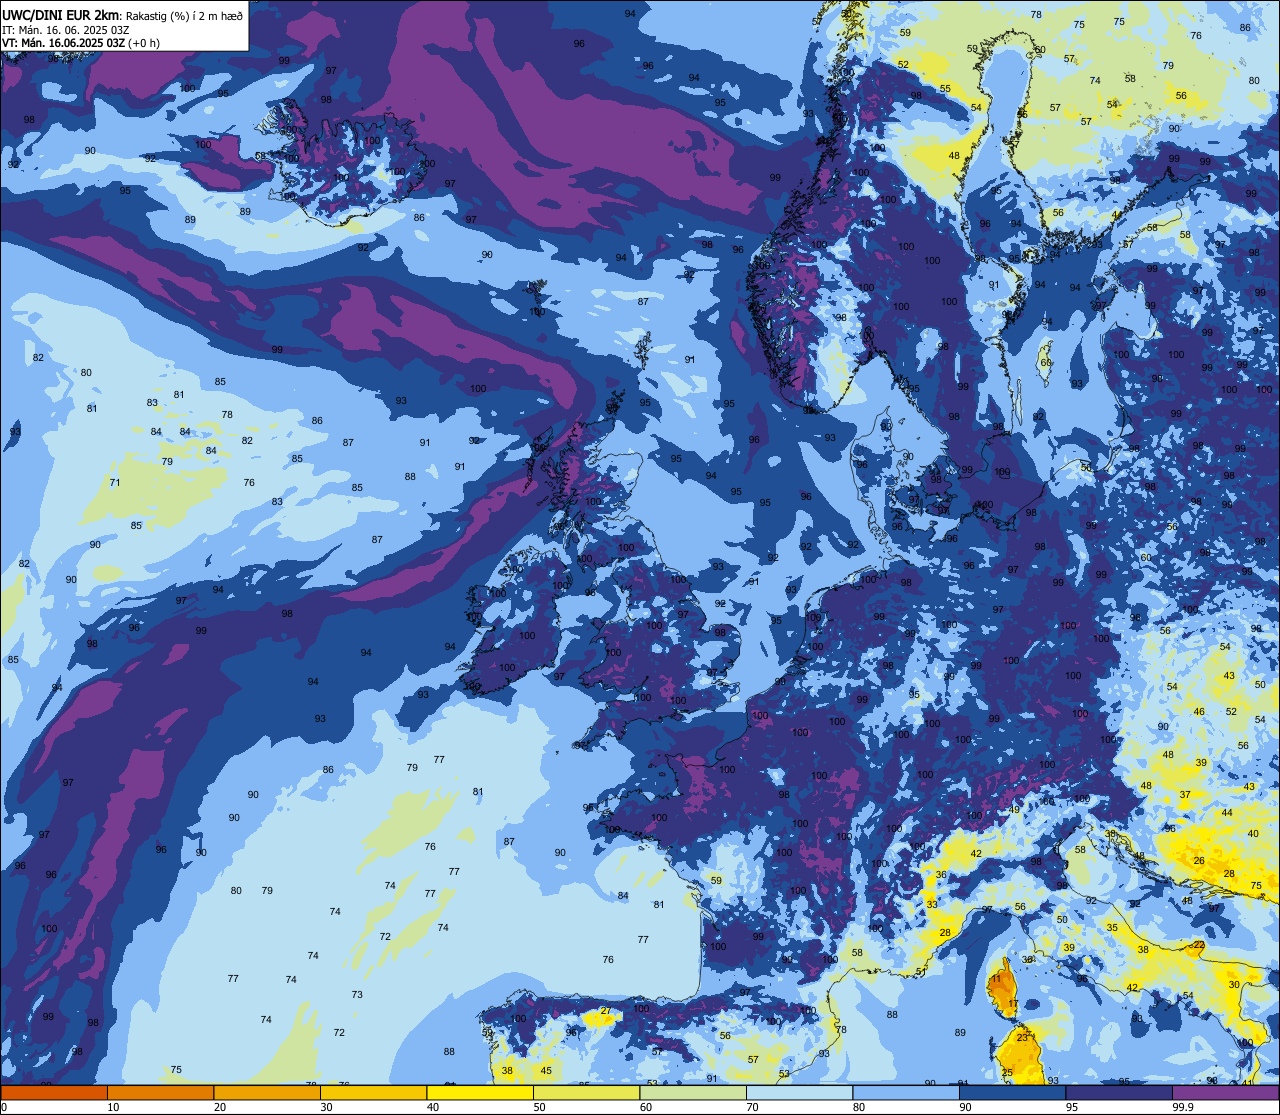Pick the pale green legend swatch between 60 and 70
This screenshot has width=1280, height=1115.
[x=693, y=1092]
